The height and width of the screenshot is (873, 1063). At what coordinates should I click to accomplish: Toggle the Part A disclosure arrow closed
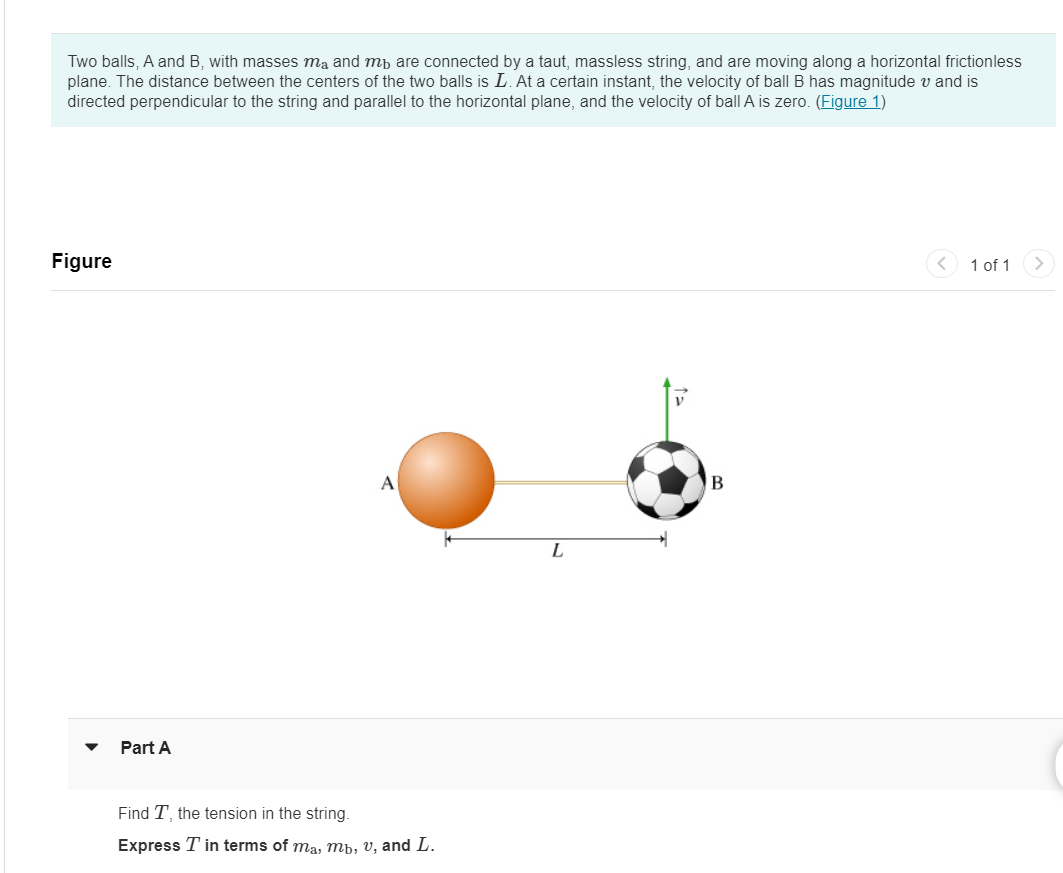(x=89, y=747)
